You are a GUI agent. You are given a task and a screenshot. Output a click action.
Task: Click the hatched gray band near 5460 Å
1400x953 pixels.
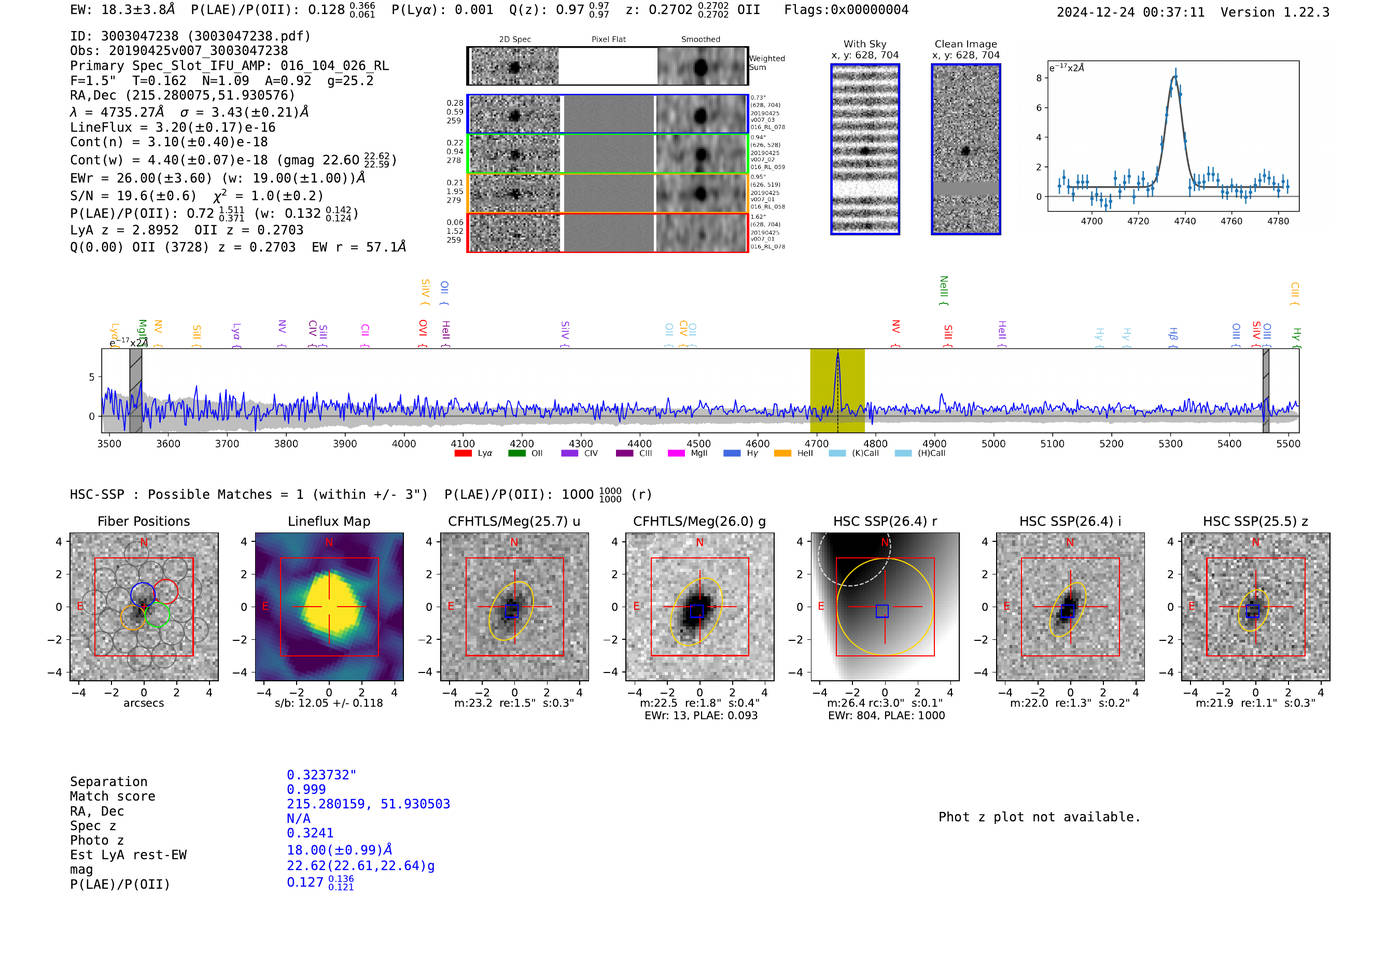click(x=1266, y=390)
